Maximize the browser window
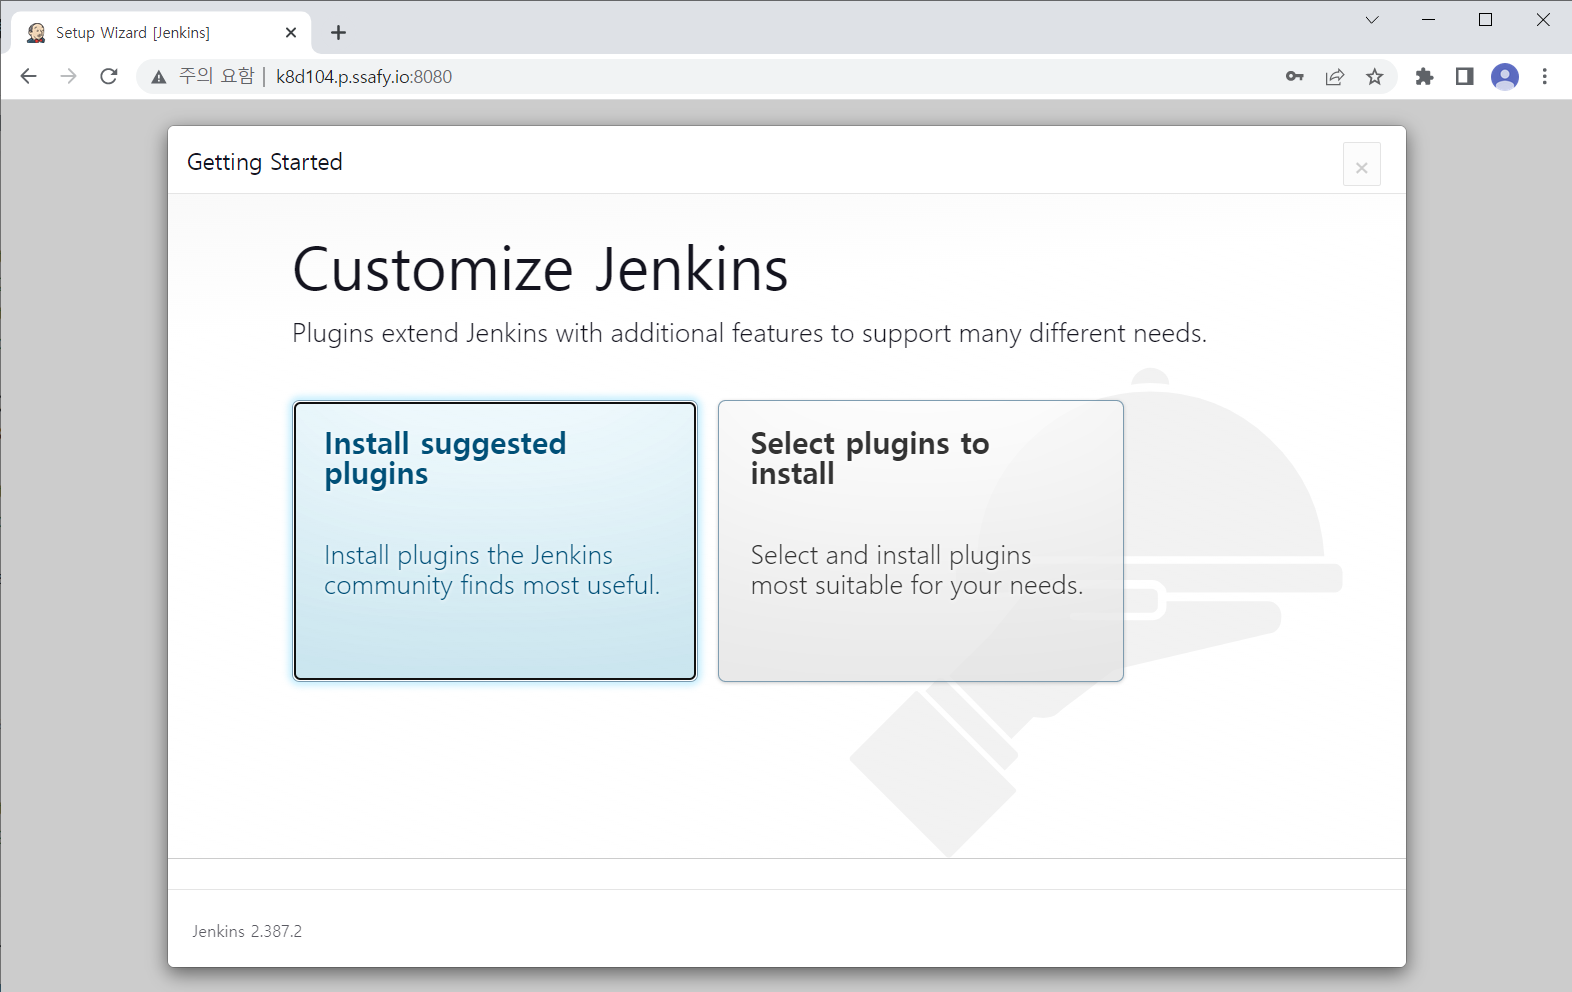 click(1486, 20)
